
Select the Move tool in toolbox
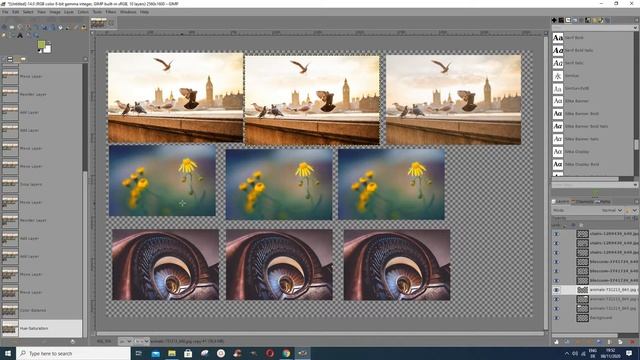pos(4,27)
